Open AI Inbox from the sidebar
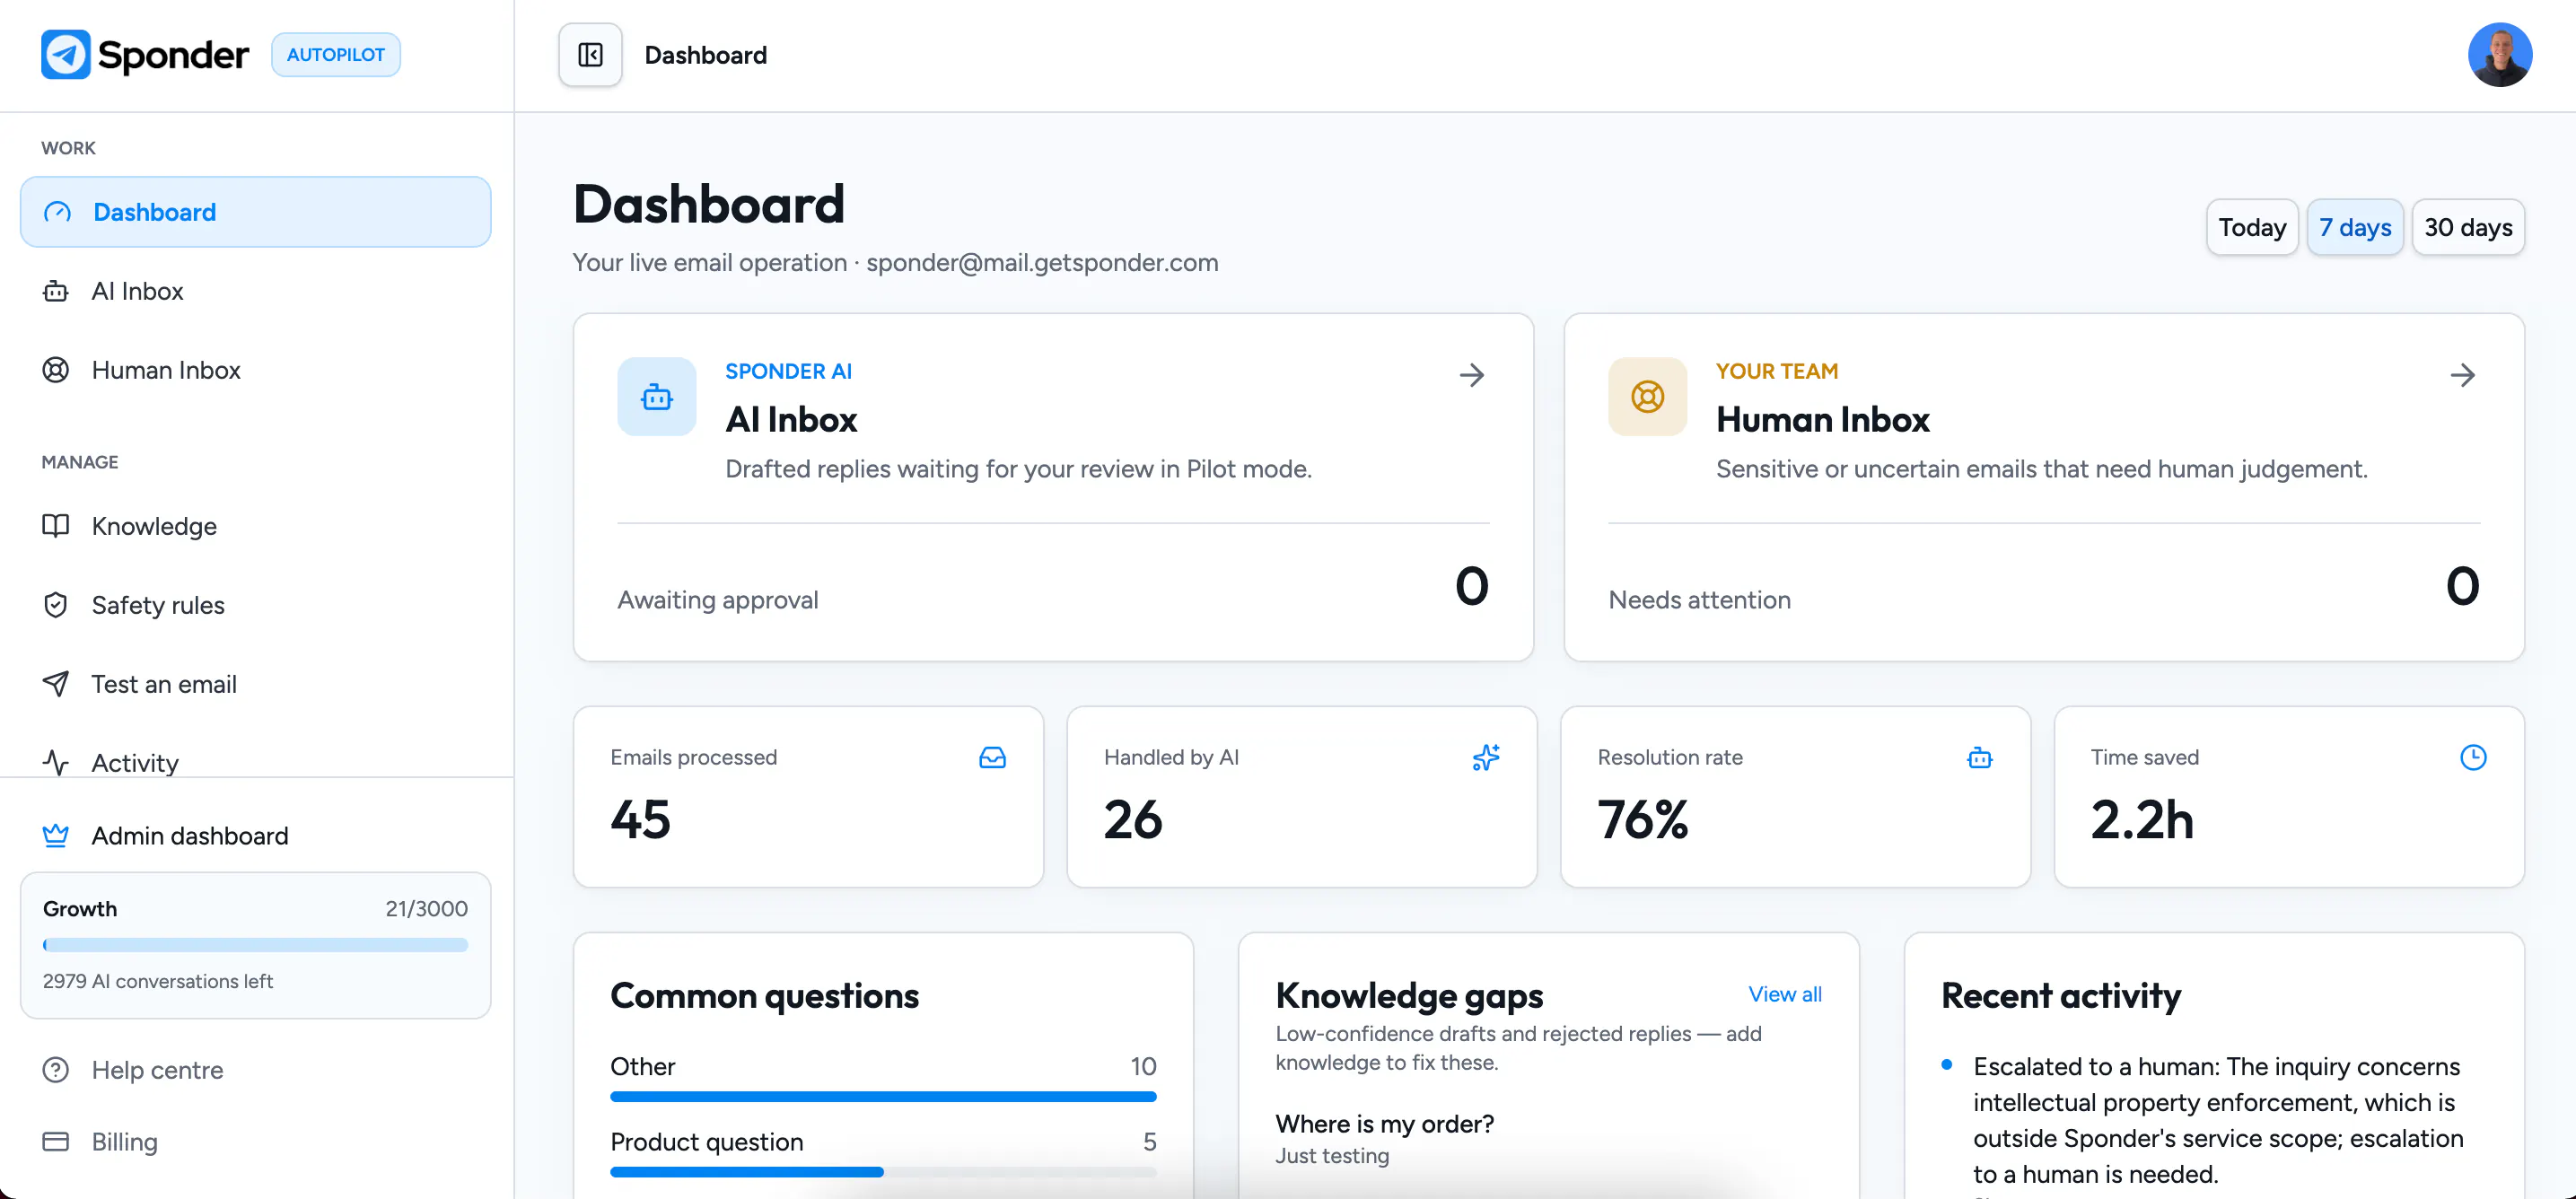Screen dimensions: 2576x1199 256,291
